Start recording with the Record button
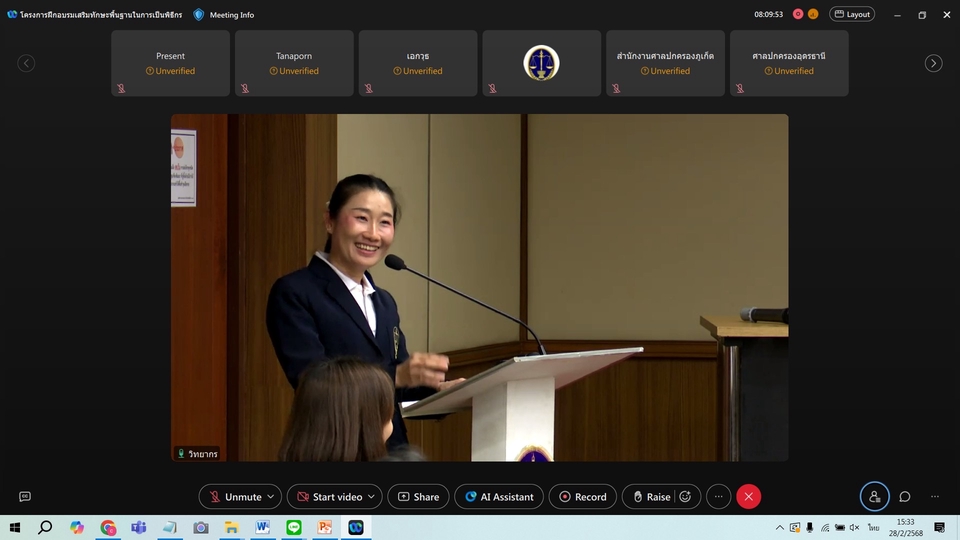Screen dimensions: 960x540 click(x=582, y=496)
